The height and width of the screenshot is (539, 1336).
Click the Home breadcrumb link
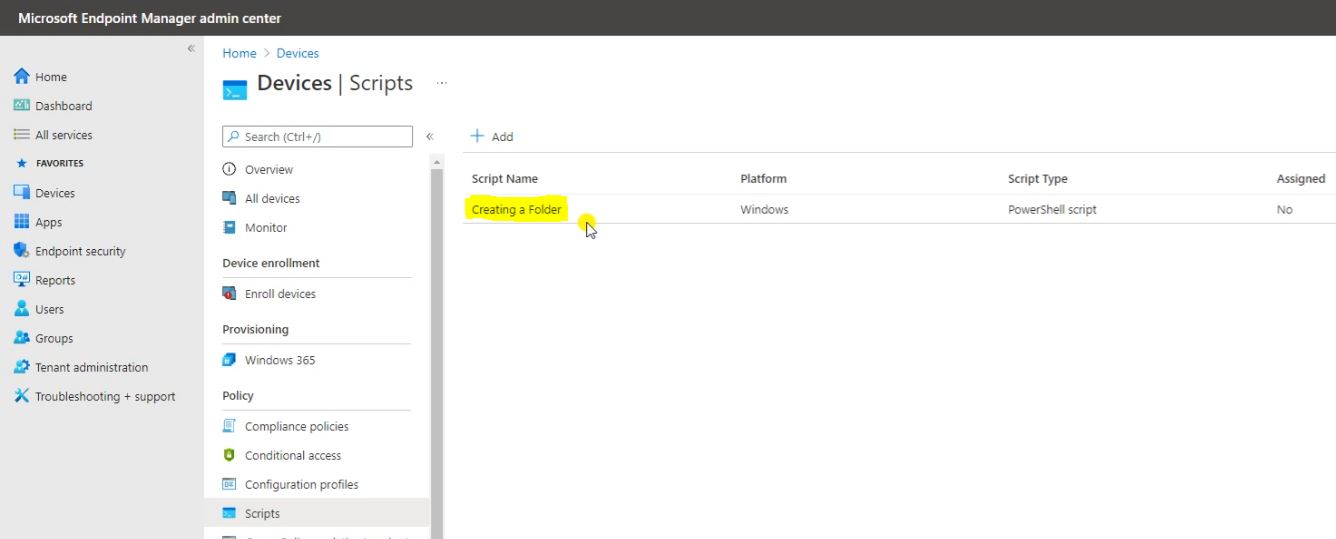(x=239, y=53)
